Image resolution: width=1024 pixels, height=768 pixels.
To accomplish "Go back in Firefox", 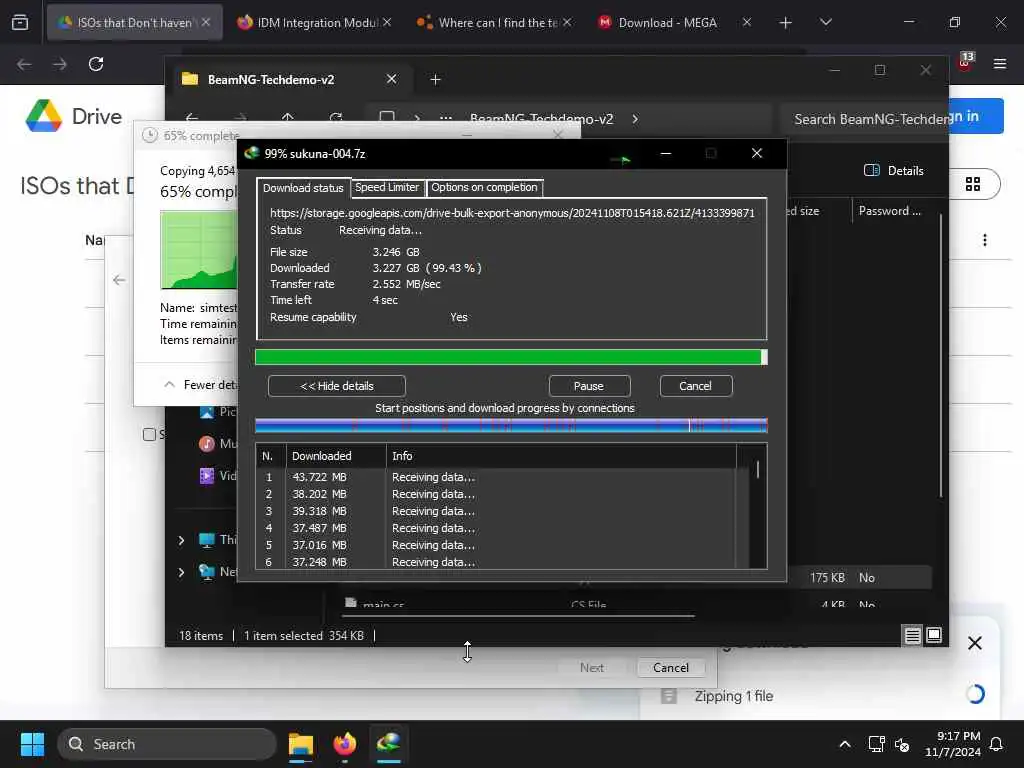I will (24, 64).
